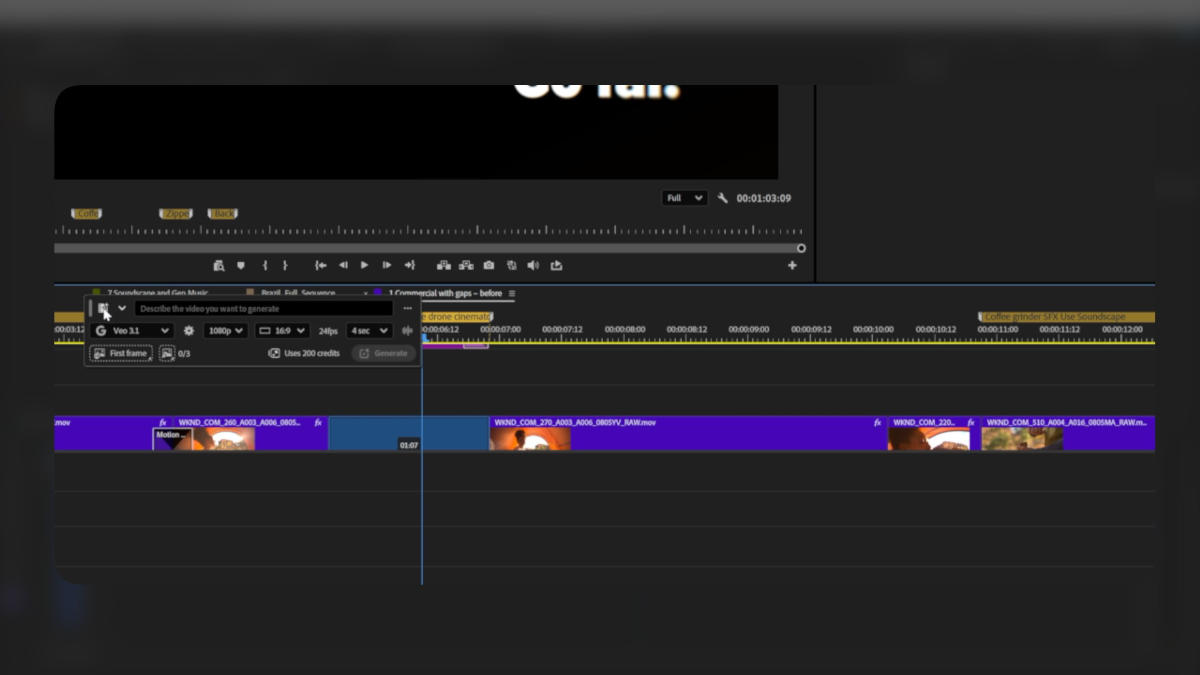Select '1 Commercial with gaps – before' tab
1200x675 pixels.
point(445,293)
